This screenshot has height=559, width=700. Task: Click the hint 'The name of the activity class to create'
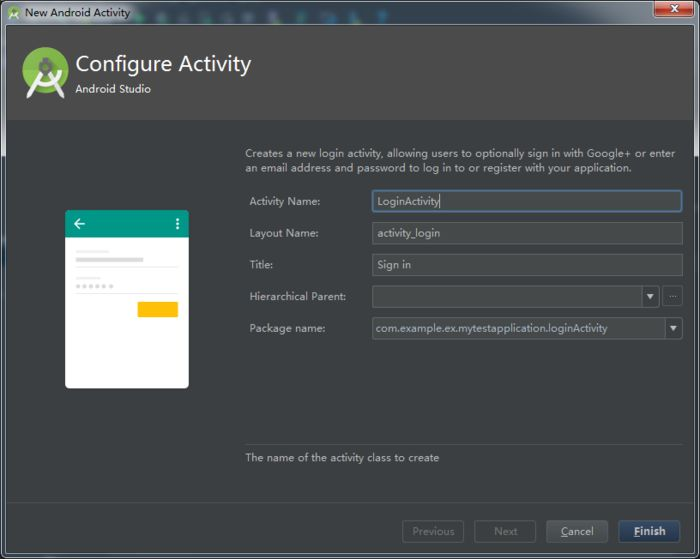342,458
